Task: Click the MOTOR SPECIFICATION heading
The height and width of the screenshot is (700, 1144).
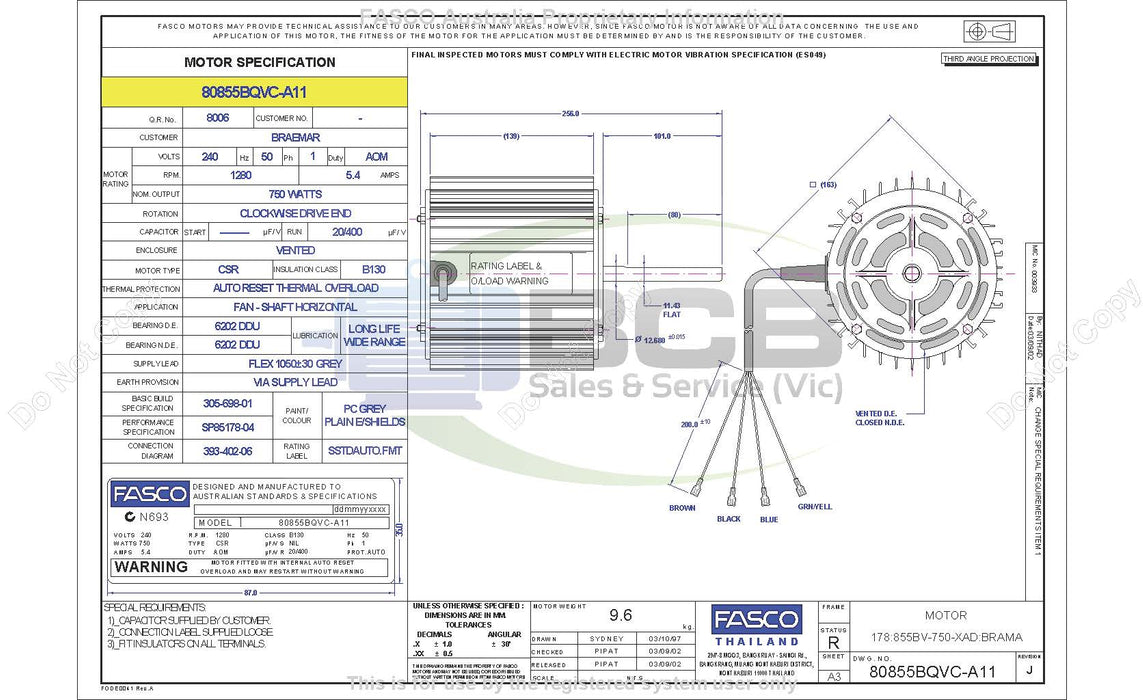Action: [x=259, y=62]
